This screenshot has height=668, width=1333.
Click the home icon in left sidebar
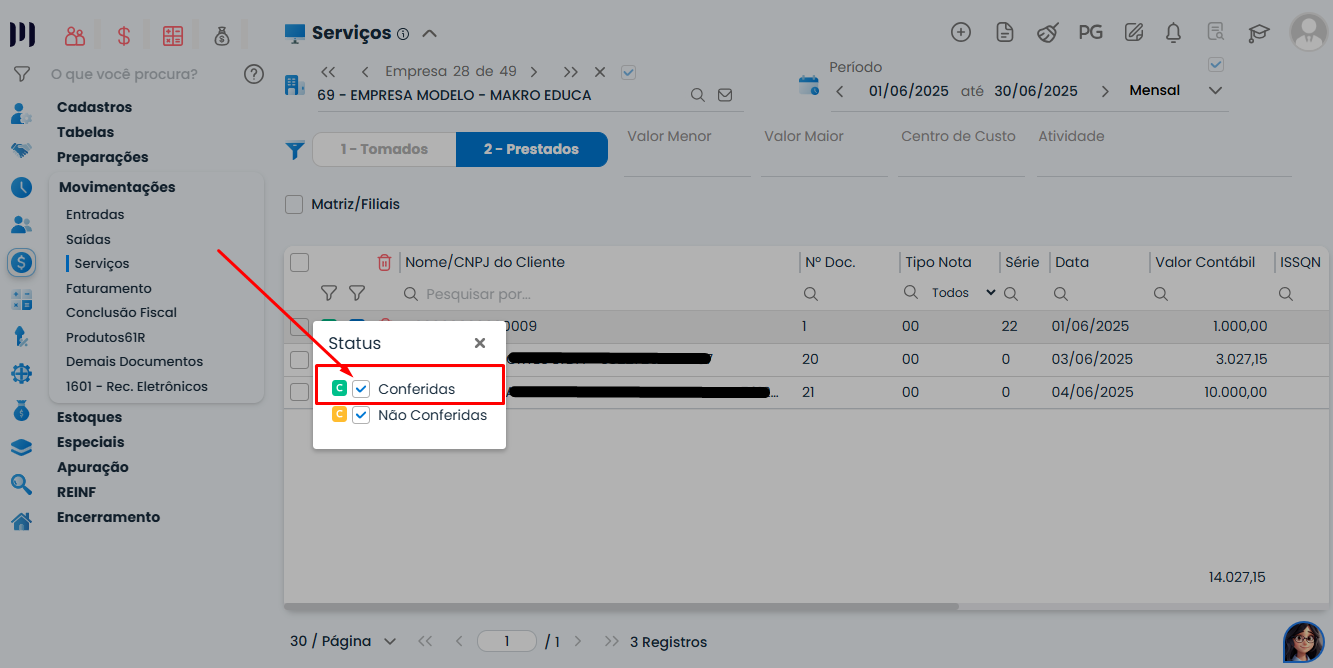pyautogui.click(x=21, y=521)
